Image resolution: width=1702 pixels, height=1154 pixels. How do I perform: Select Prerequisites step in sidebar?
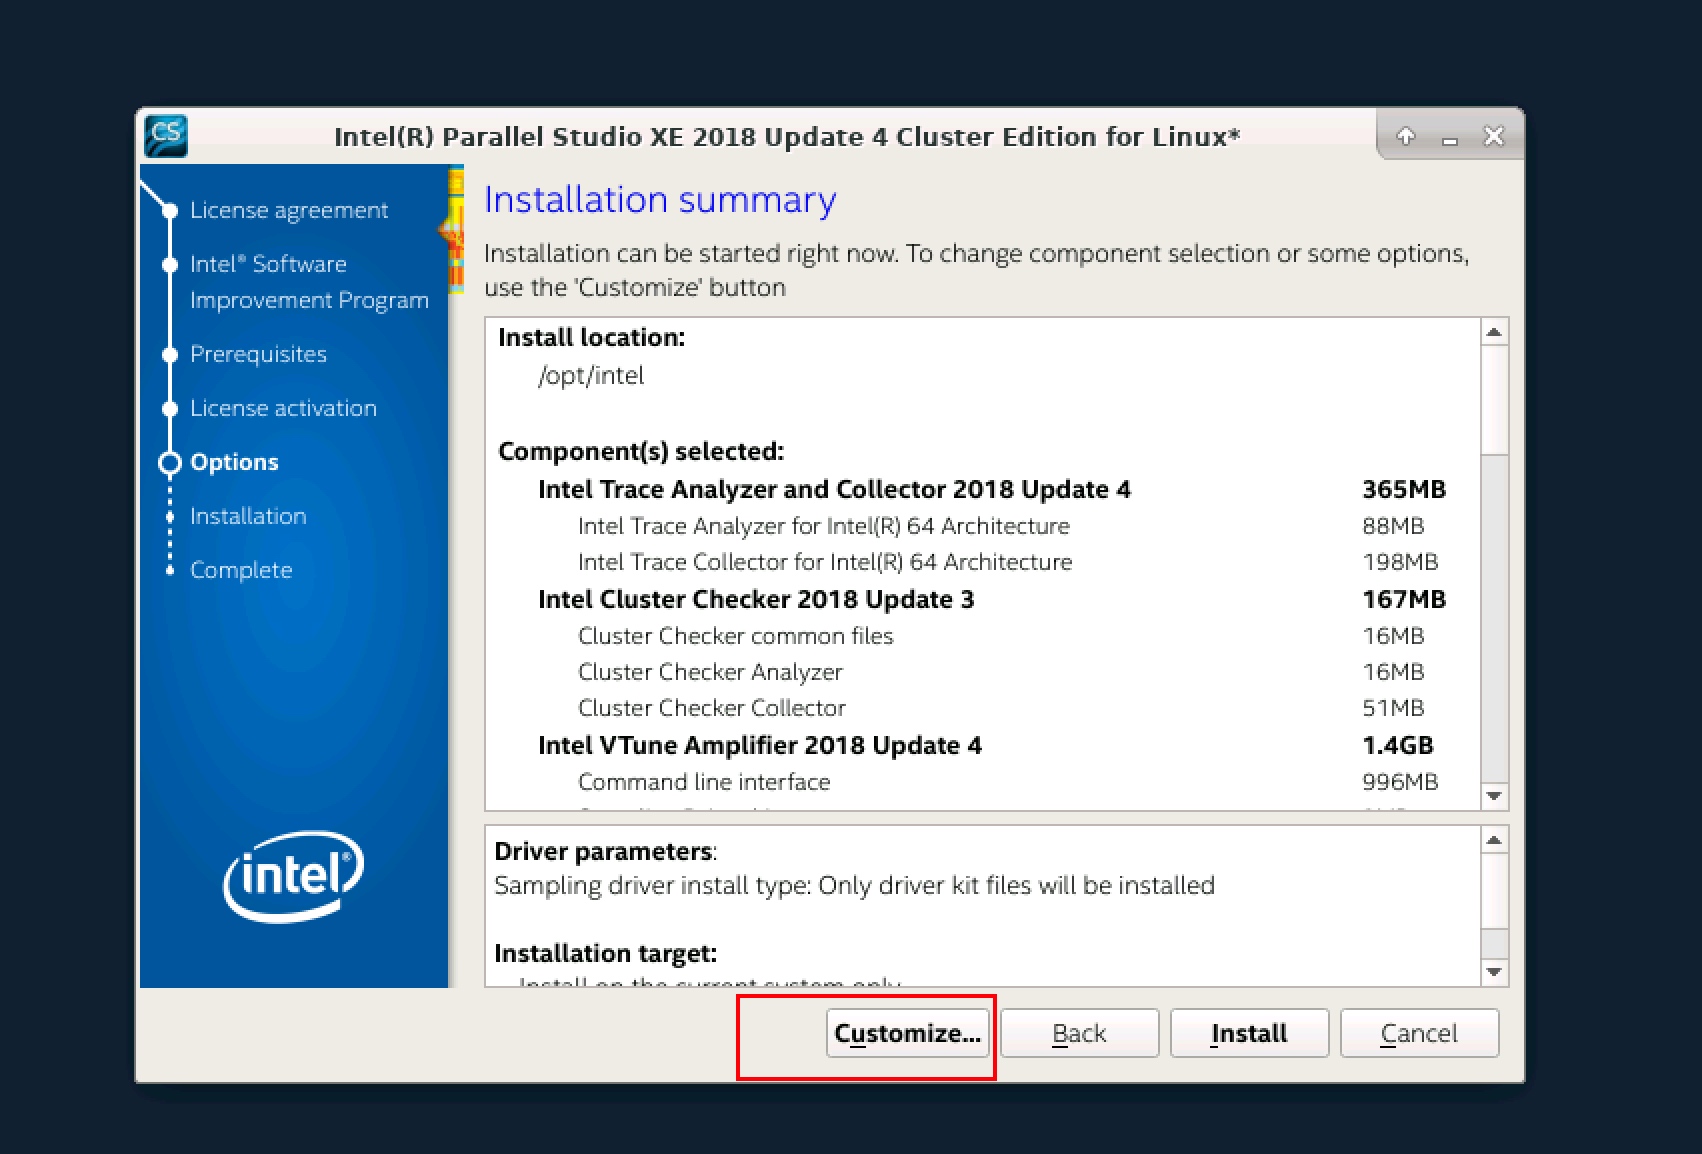(258, 354)
